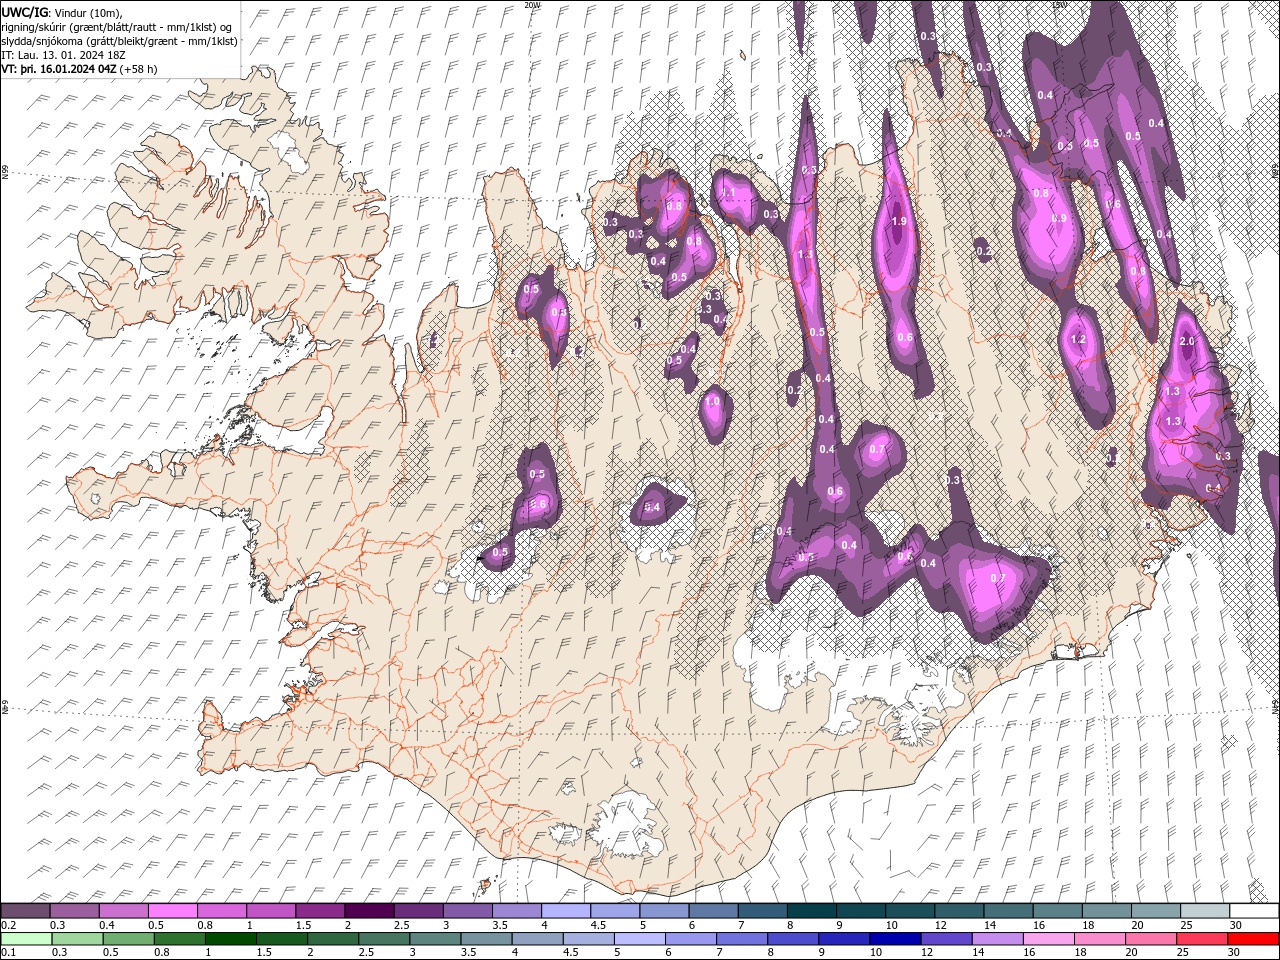Pick light grey upper swatch 25 to 30
This screenshot has height=960, width=1280.
click(x=1204, y=911)
